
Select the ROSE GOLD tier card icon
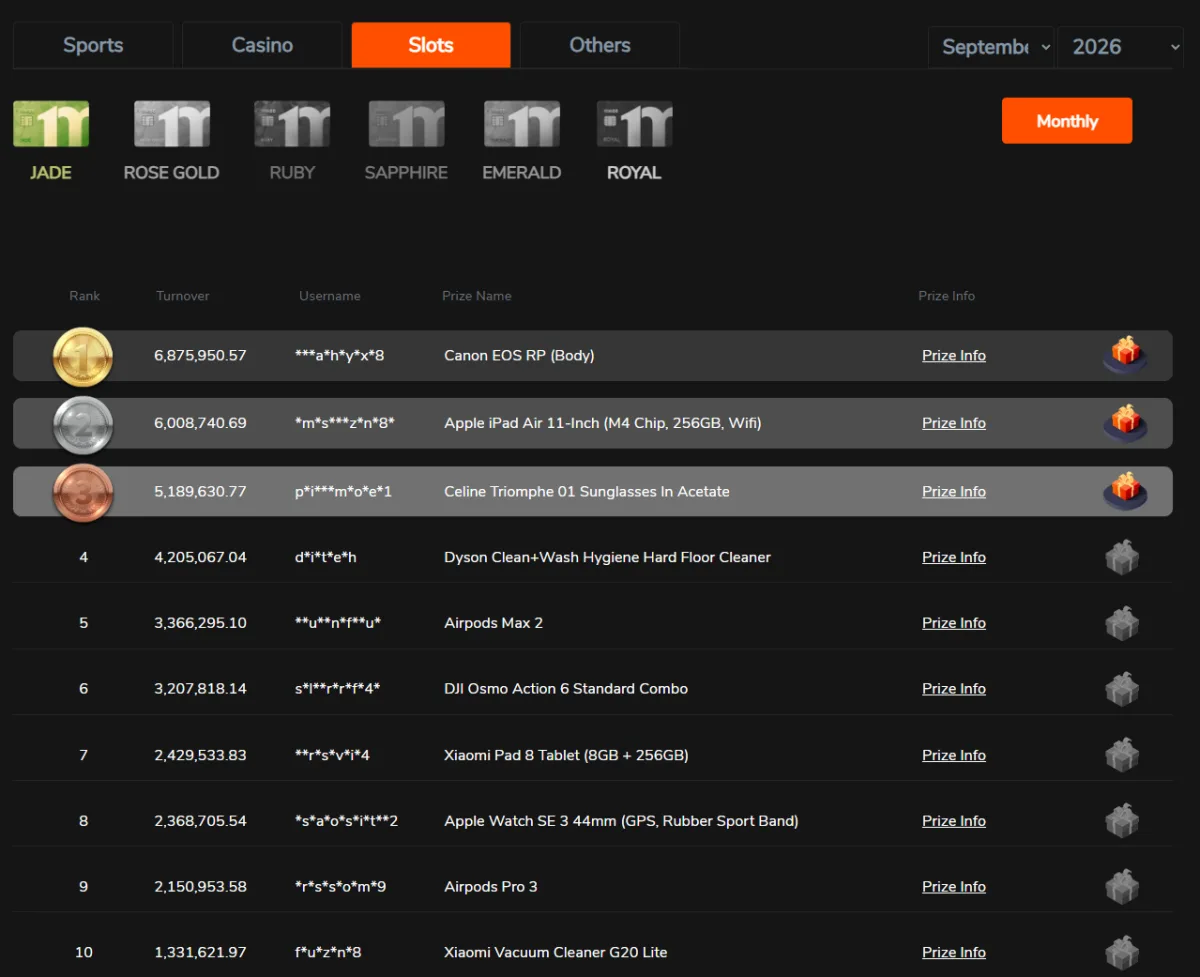coord(172,124)
